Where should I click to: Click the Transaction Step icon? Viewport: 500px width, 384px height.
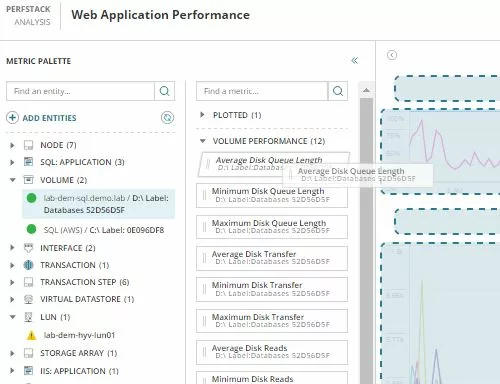[x=29, y=282]
